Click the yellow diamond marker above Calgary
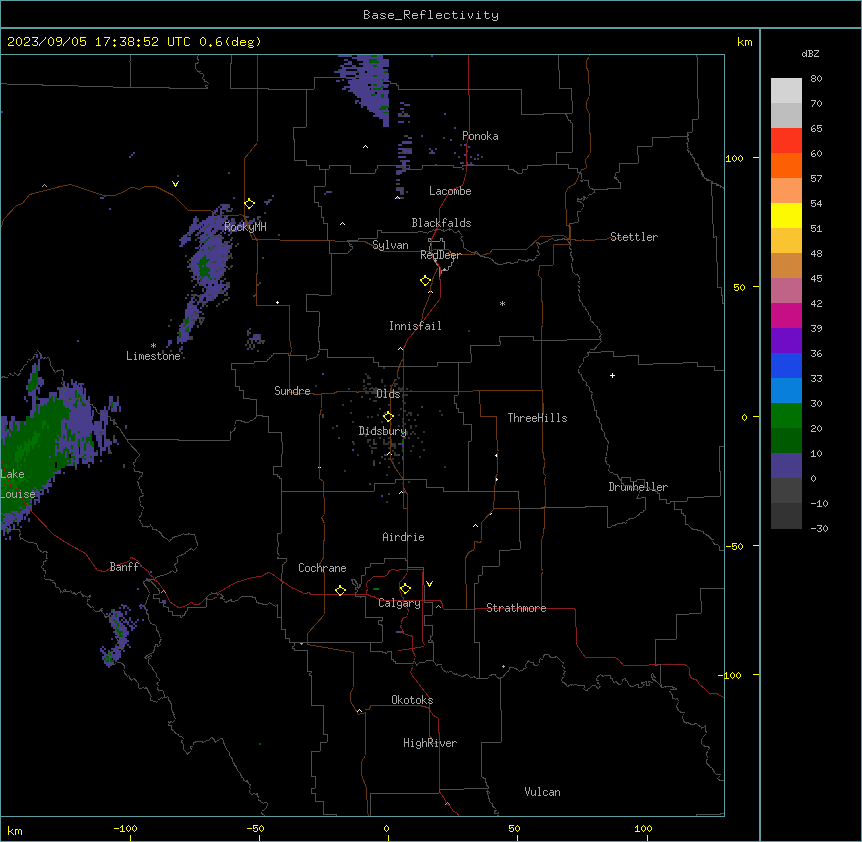Viewport: 862px width, 842px height. coord(405,589)
